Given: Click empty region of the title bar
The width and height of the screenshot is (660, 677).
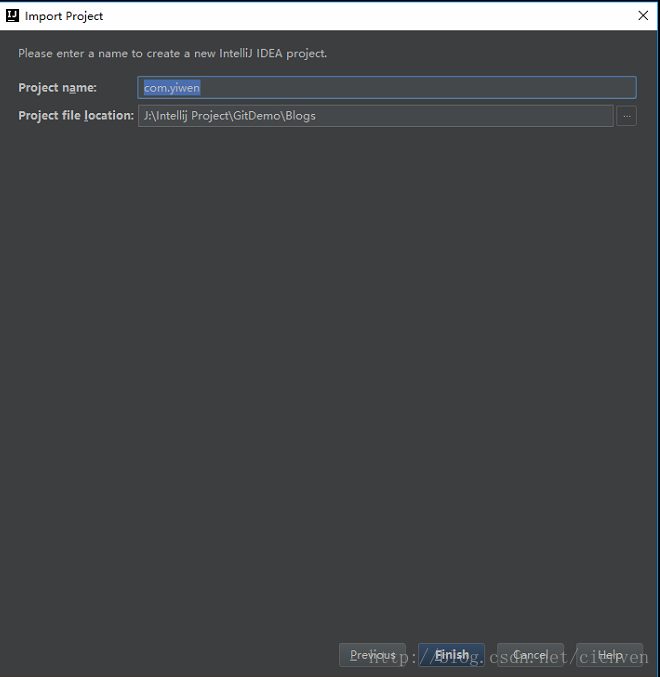Looking at the screenshot, I should (x=367, y=16).
